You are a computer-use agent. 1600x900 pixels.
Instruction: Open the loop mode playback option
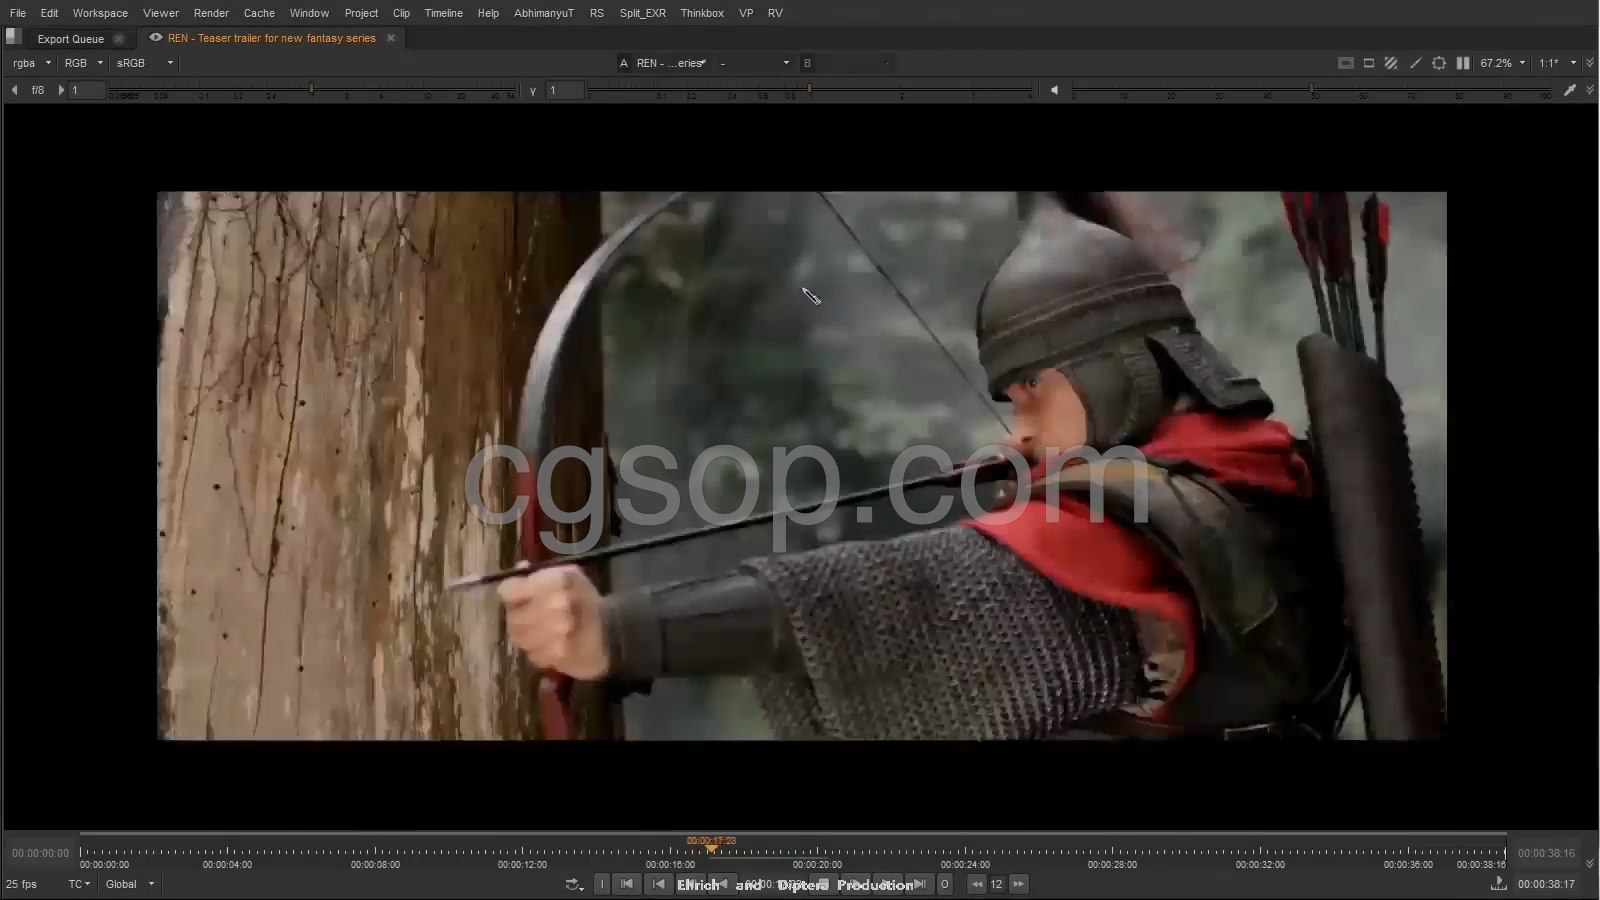pyautogui.click(x=574, y=884)
